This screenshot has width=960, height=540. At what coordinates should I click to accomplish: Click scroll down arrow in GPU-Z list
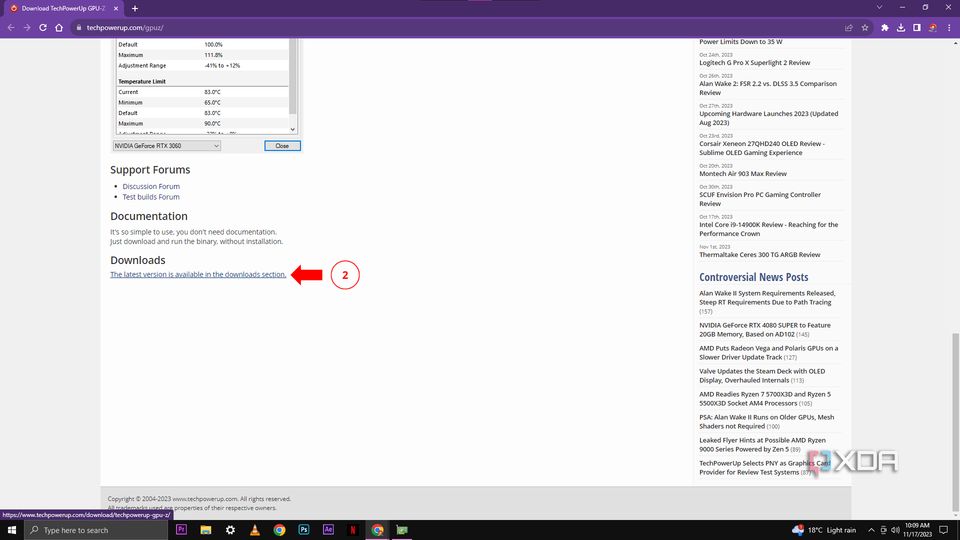coord(293,129)
